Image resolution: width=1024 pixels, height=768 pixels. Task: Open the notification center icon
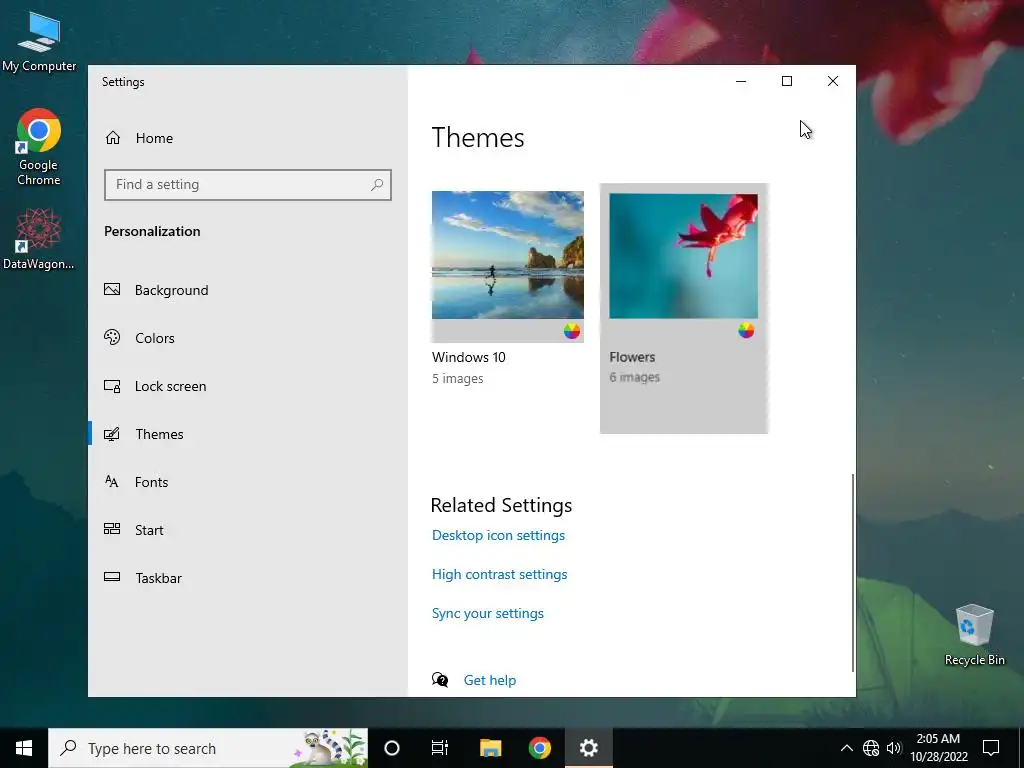point(991,748)
